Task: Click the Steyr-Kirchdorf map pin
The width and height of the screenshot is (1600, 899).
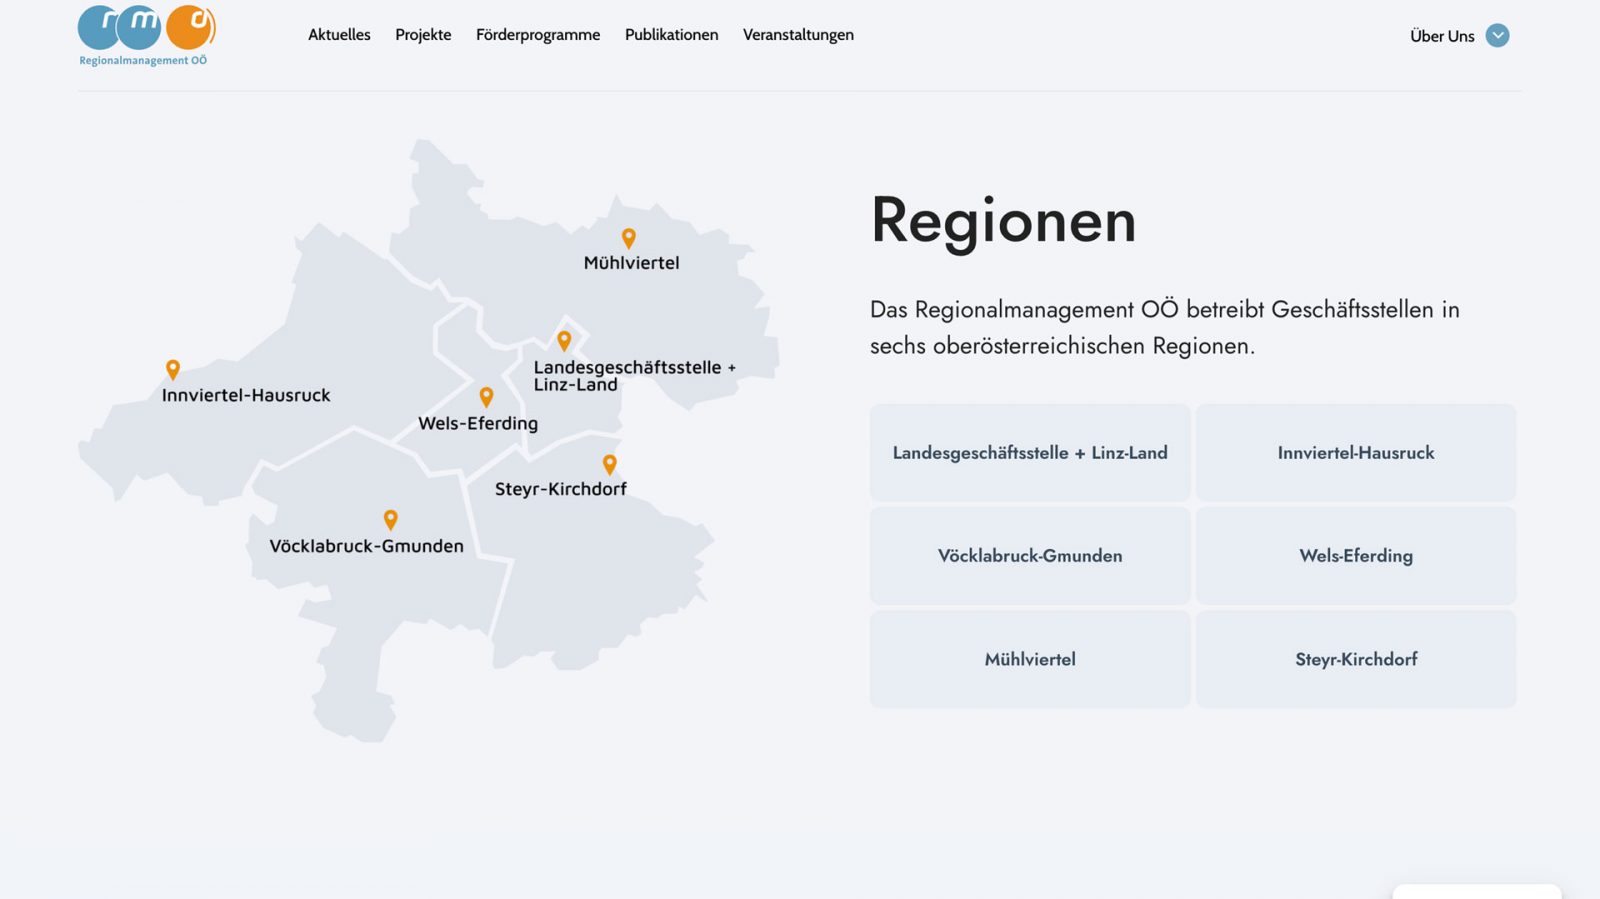Action: point(610,464)
